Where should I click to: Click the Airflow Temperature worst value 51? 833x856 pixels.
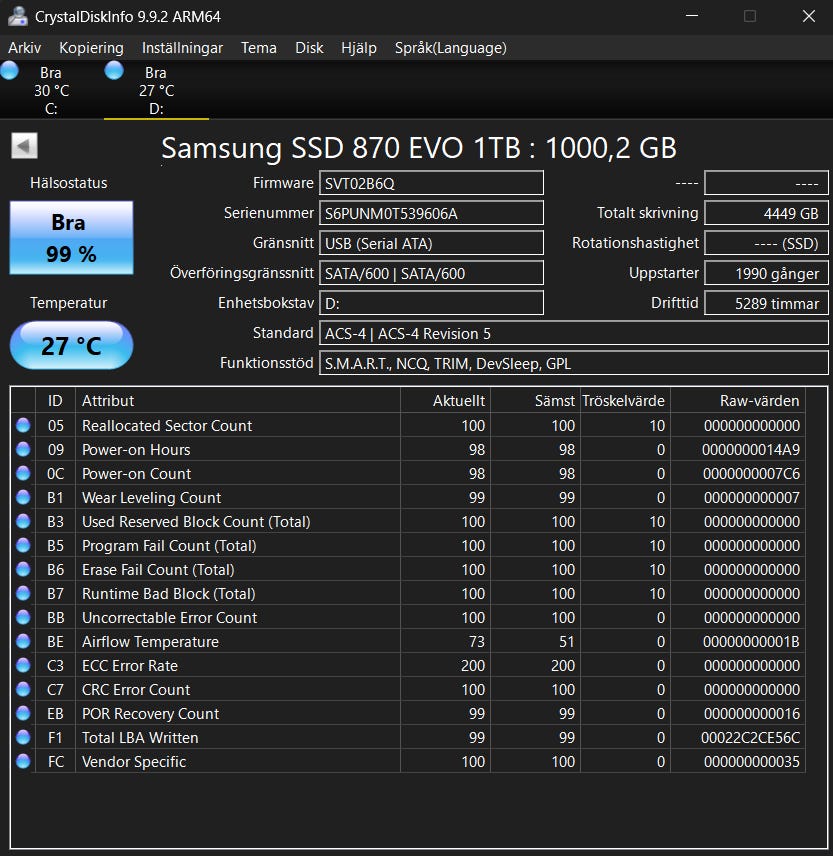(567, 642)
